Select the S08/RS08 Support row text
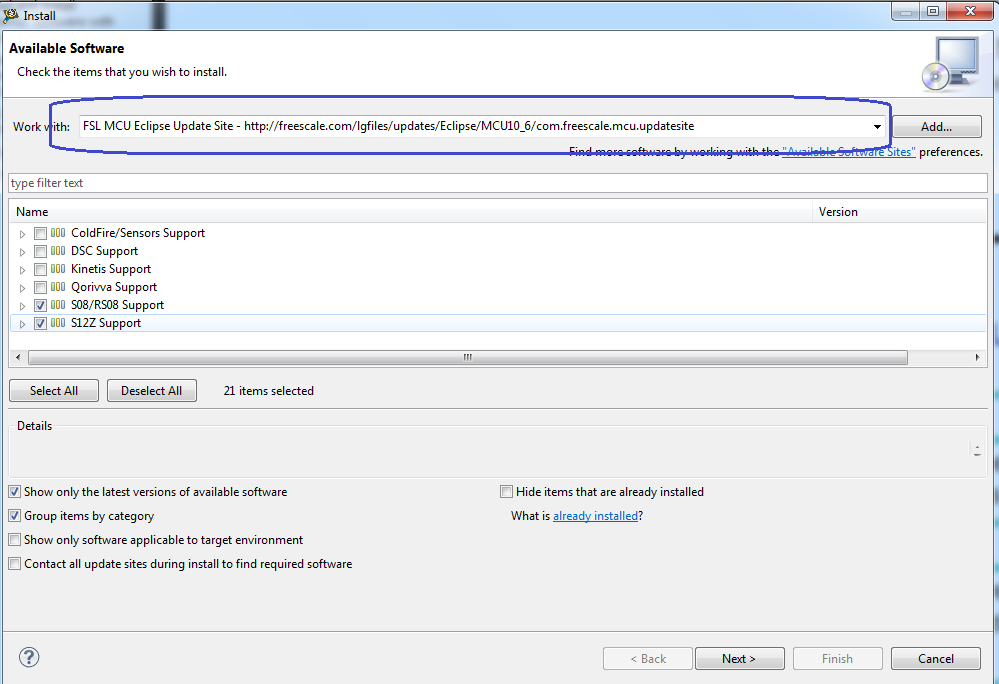The height and width of the screenshot is (684, 999). (x=117, y=305)
